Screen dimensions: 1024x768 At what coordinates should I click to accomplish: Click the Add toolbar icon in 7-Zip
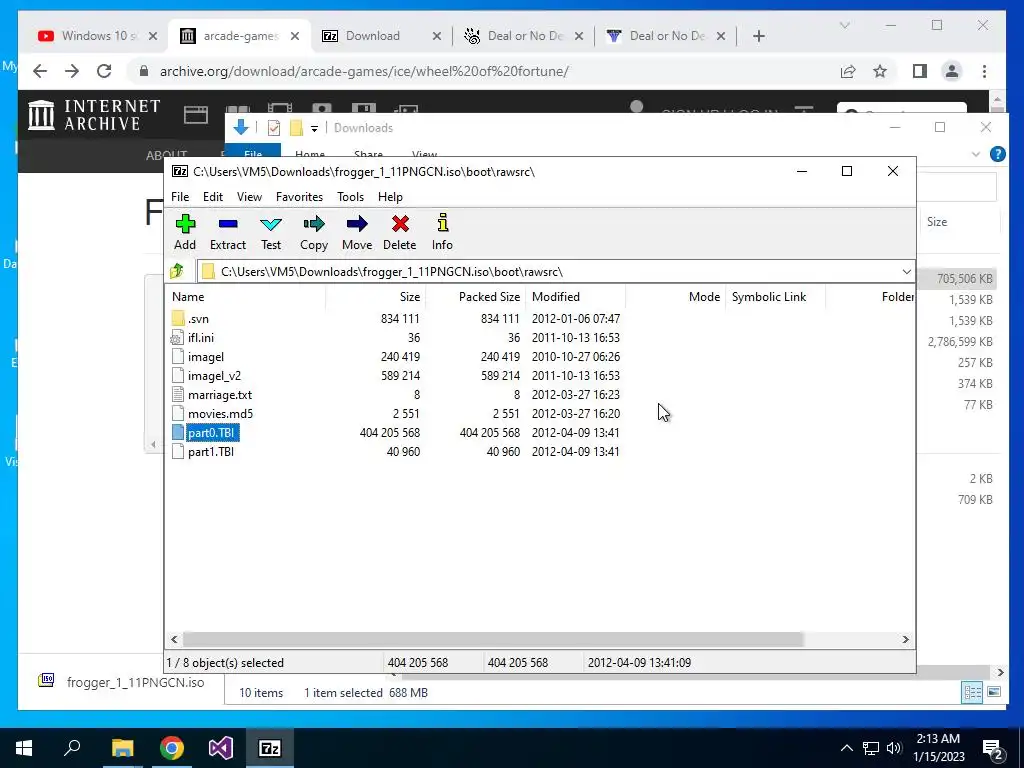tap(185, 224)
